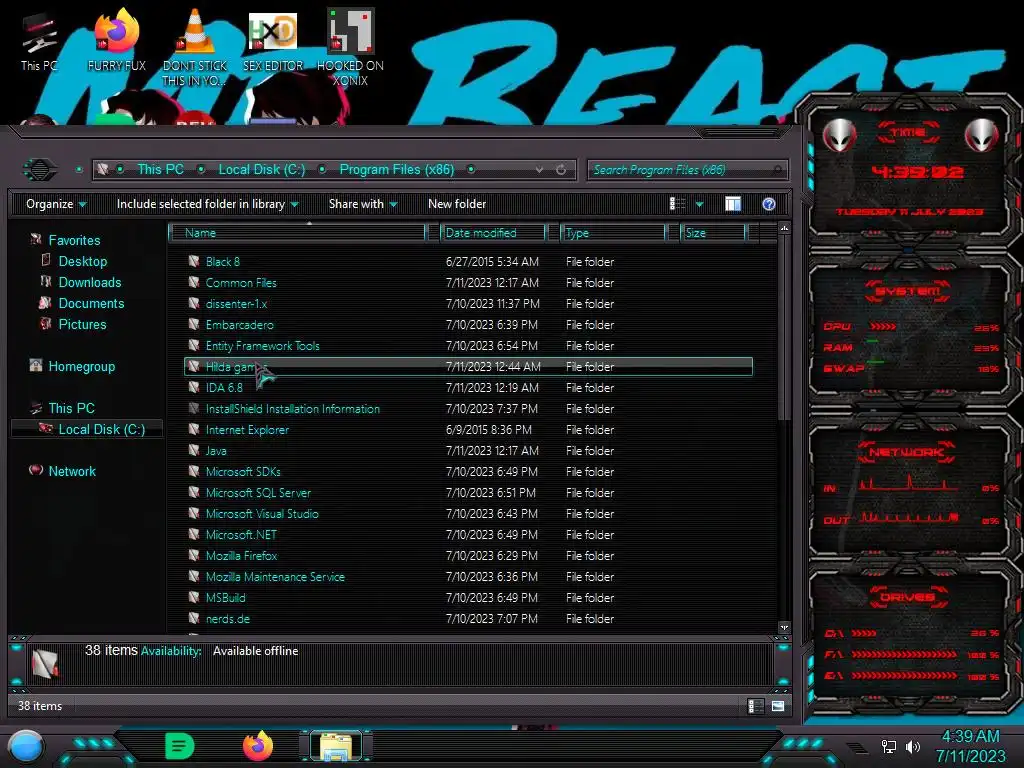Open the DONT STICK THIS VLC shortcut
The width and height of the screenshot is (1024, 768).
[x=195, y=47]
